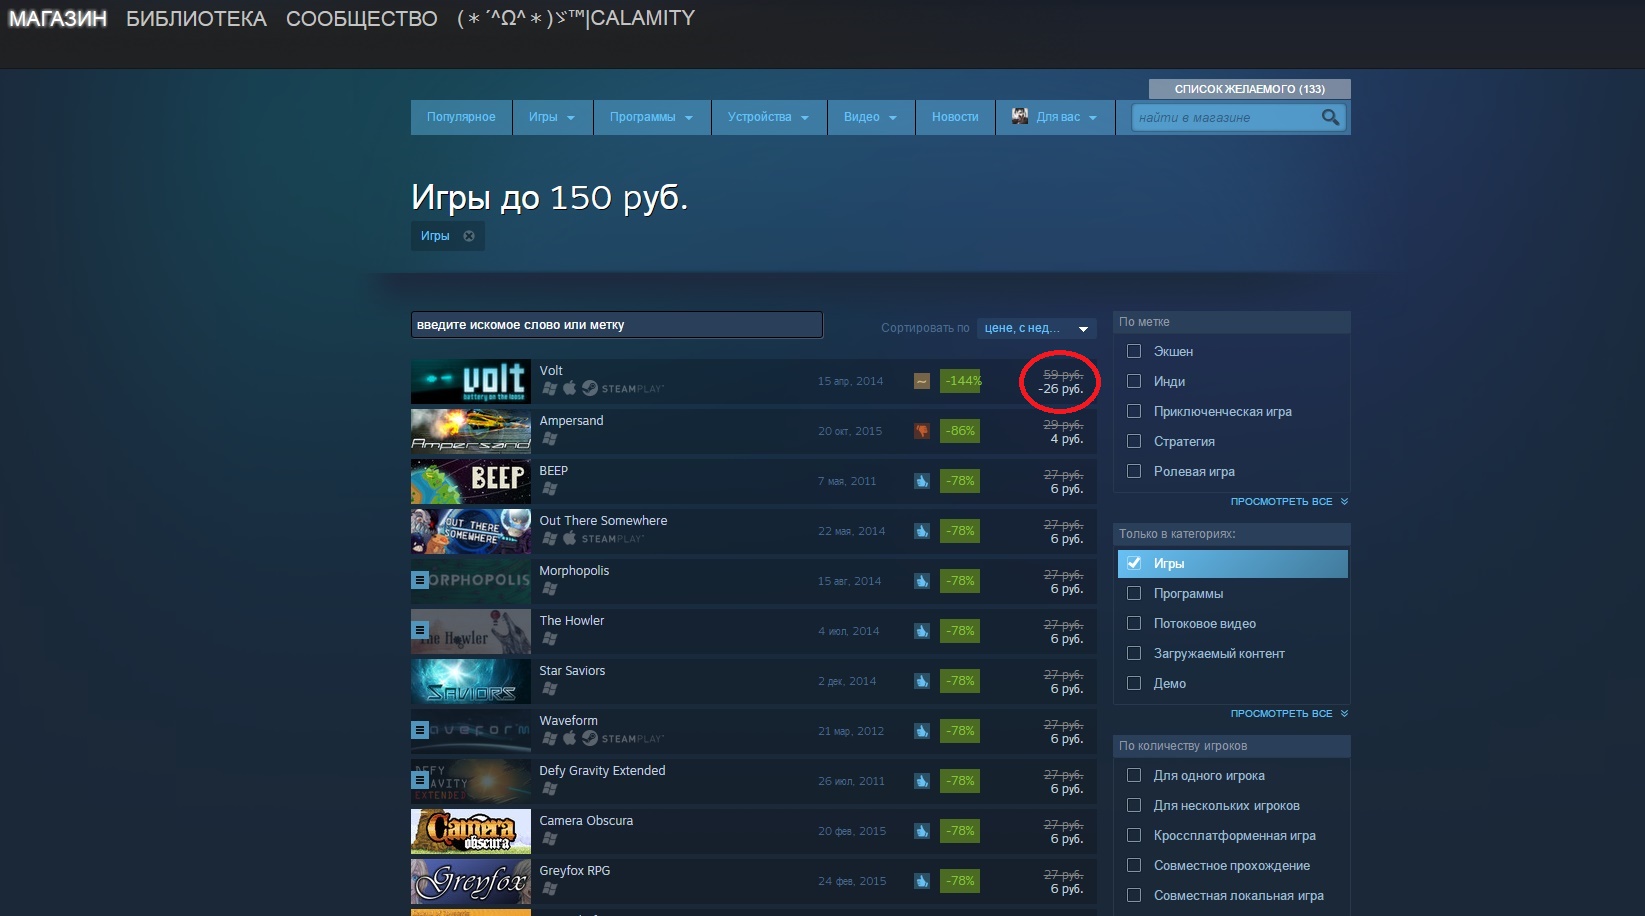Viewport: 1645px width, 916px height.
Task: Open the Star Saviors thumbnail
Action: 471,681
